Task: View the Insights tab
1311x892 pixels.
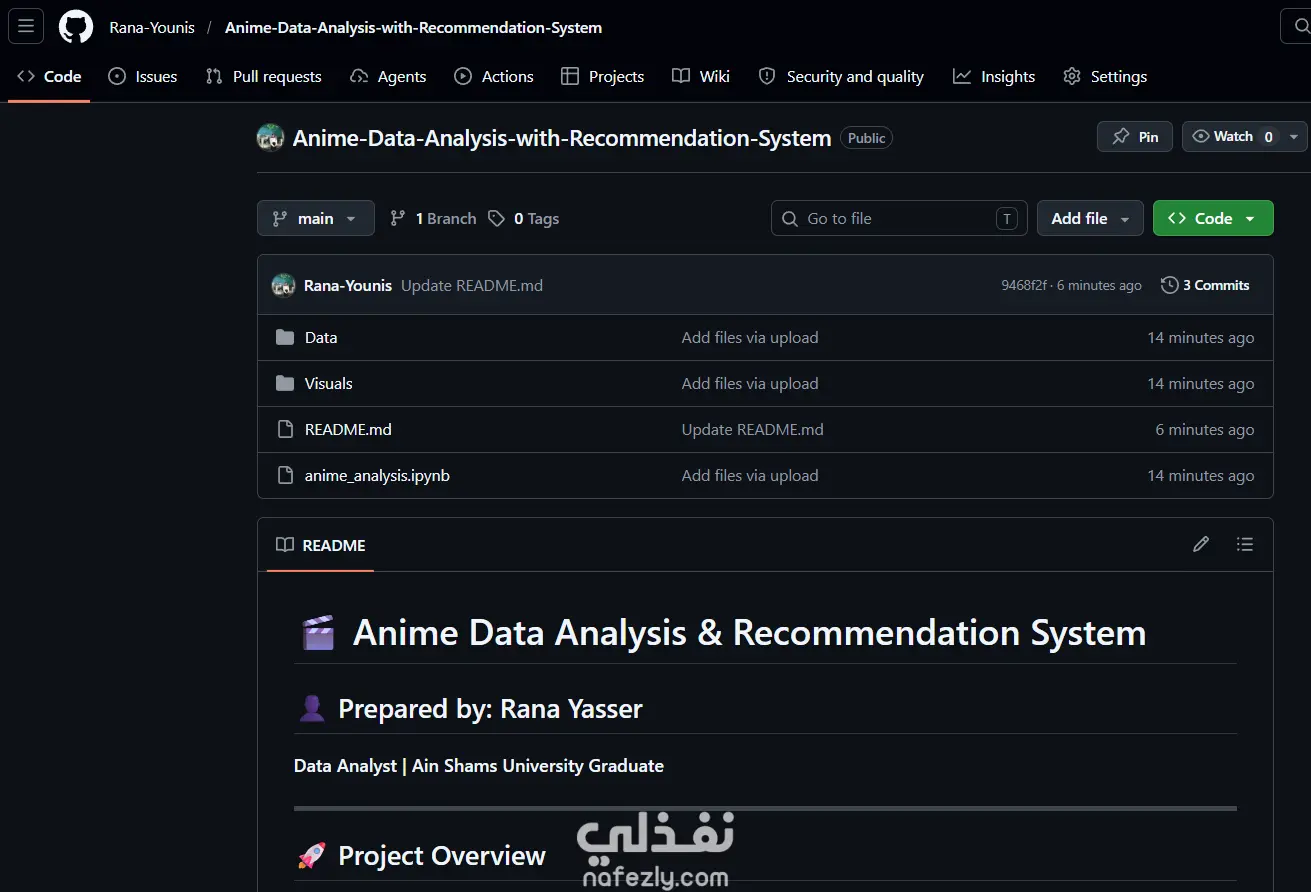Action: [x=994, y=76]
